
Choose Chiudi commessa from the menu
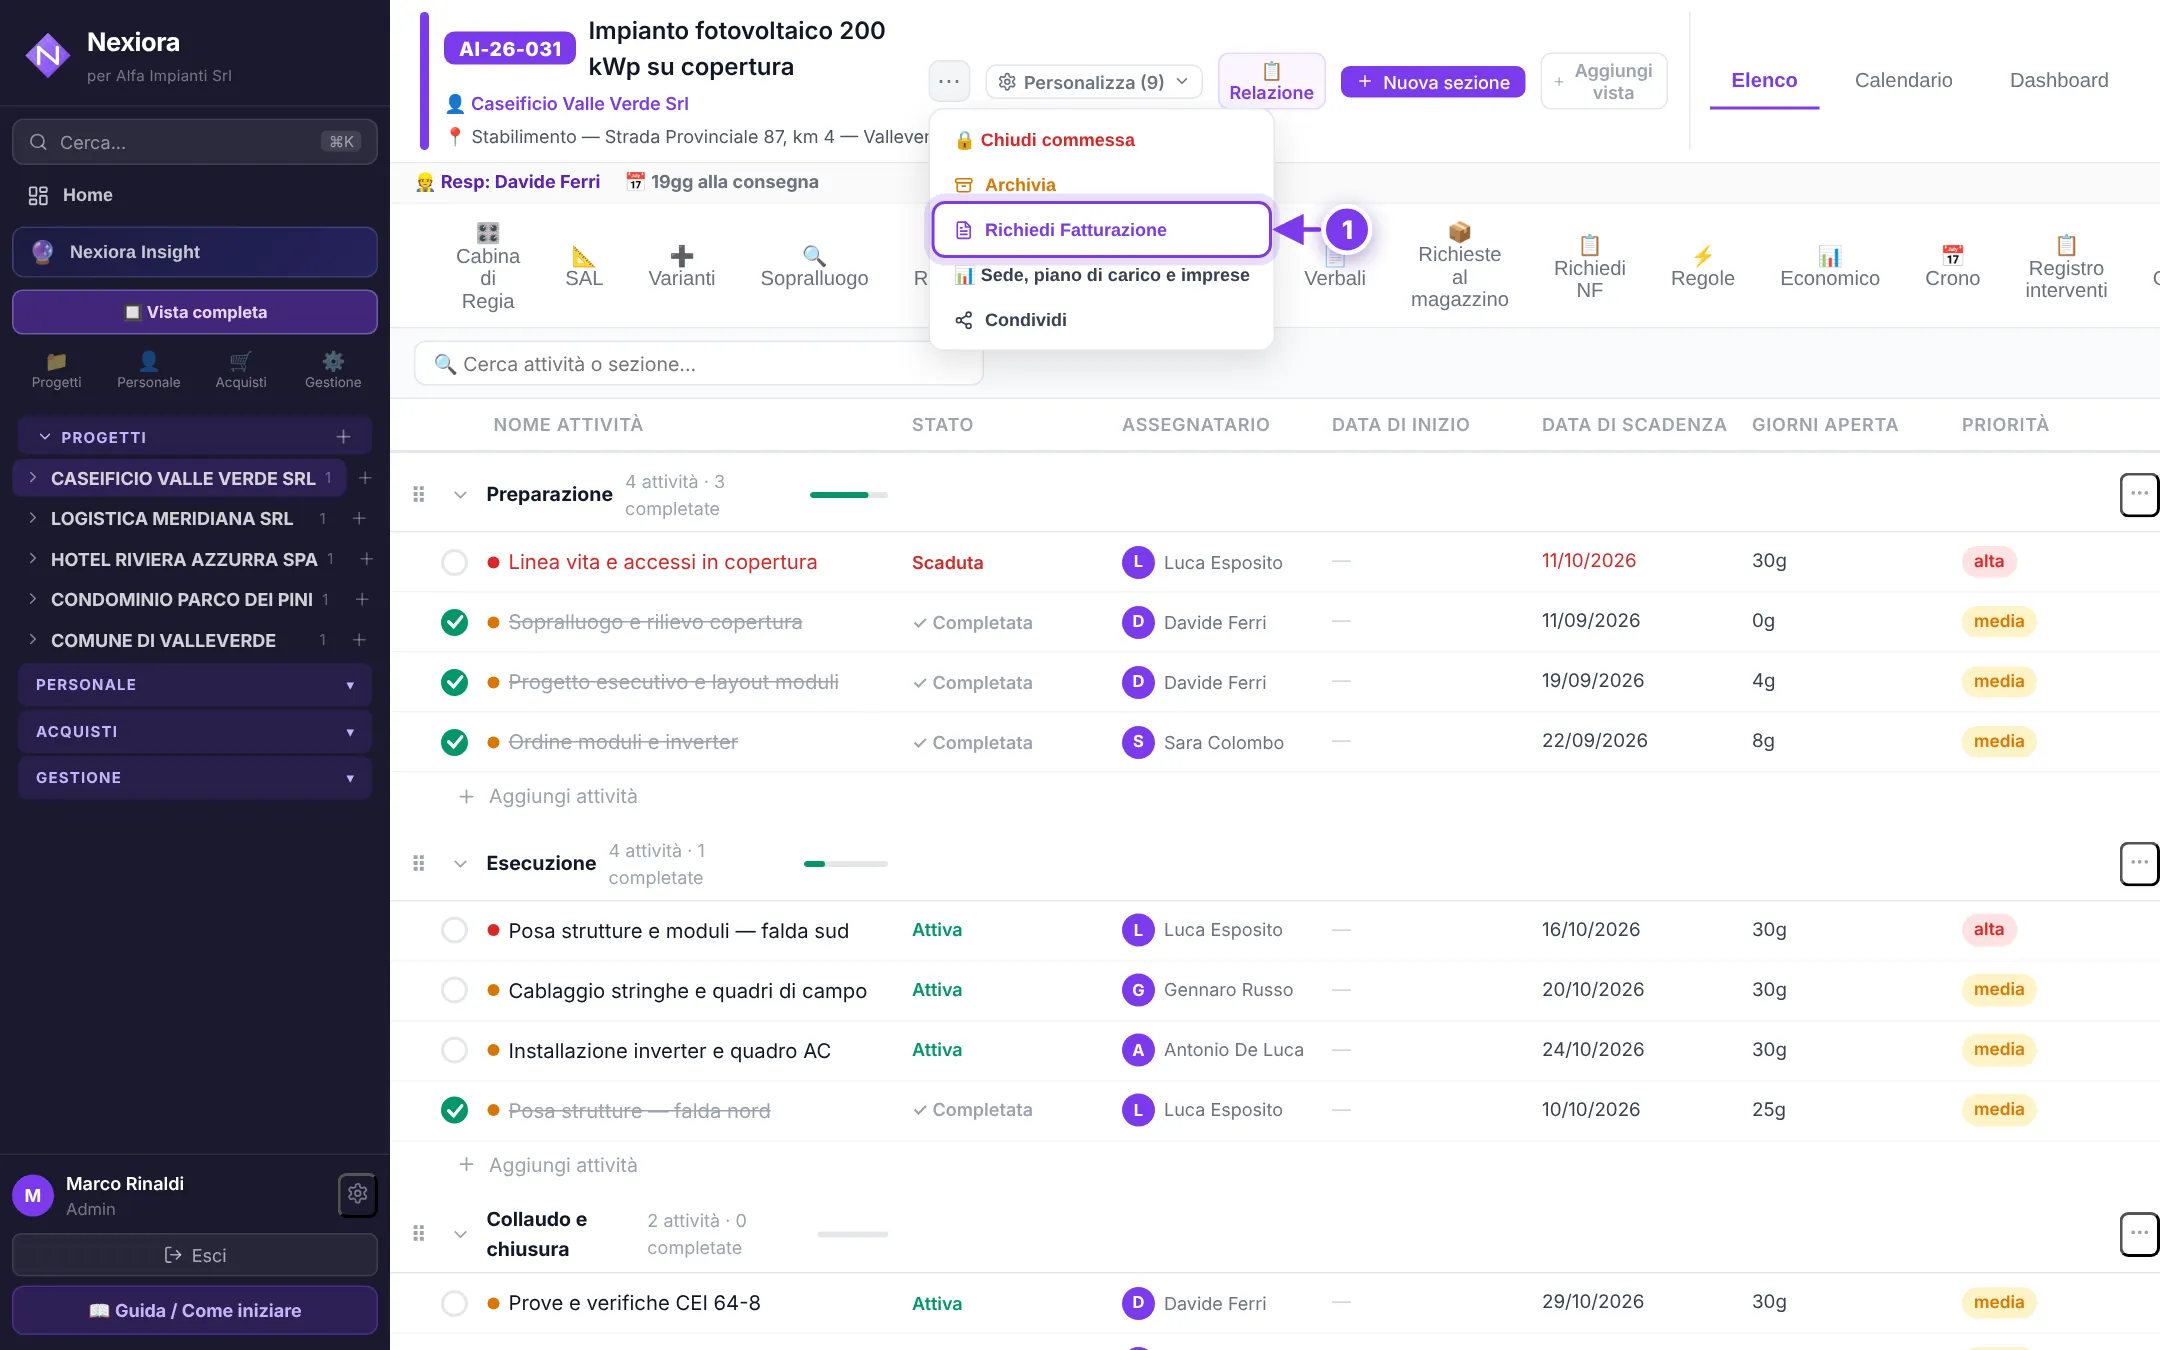pos(1101,140)
